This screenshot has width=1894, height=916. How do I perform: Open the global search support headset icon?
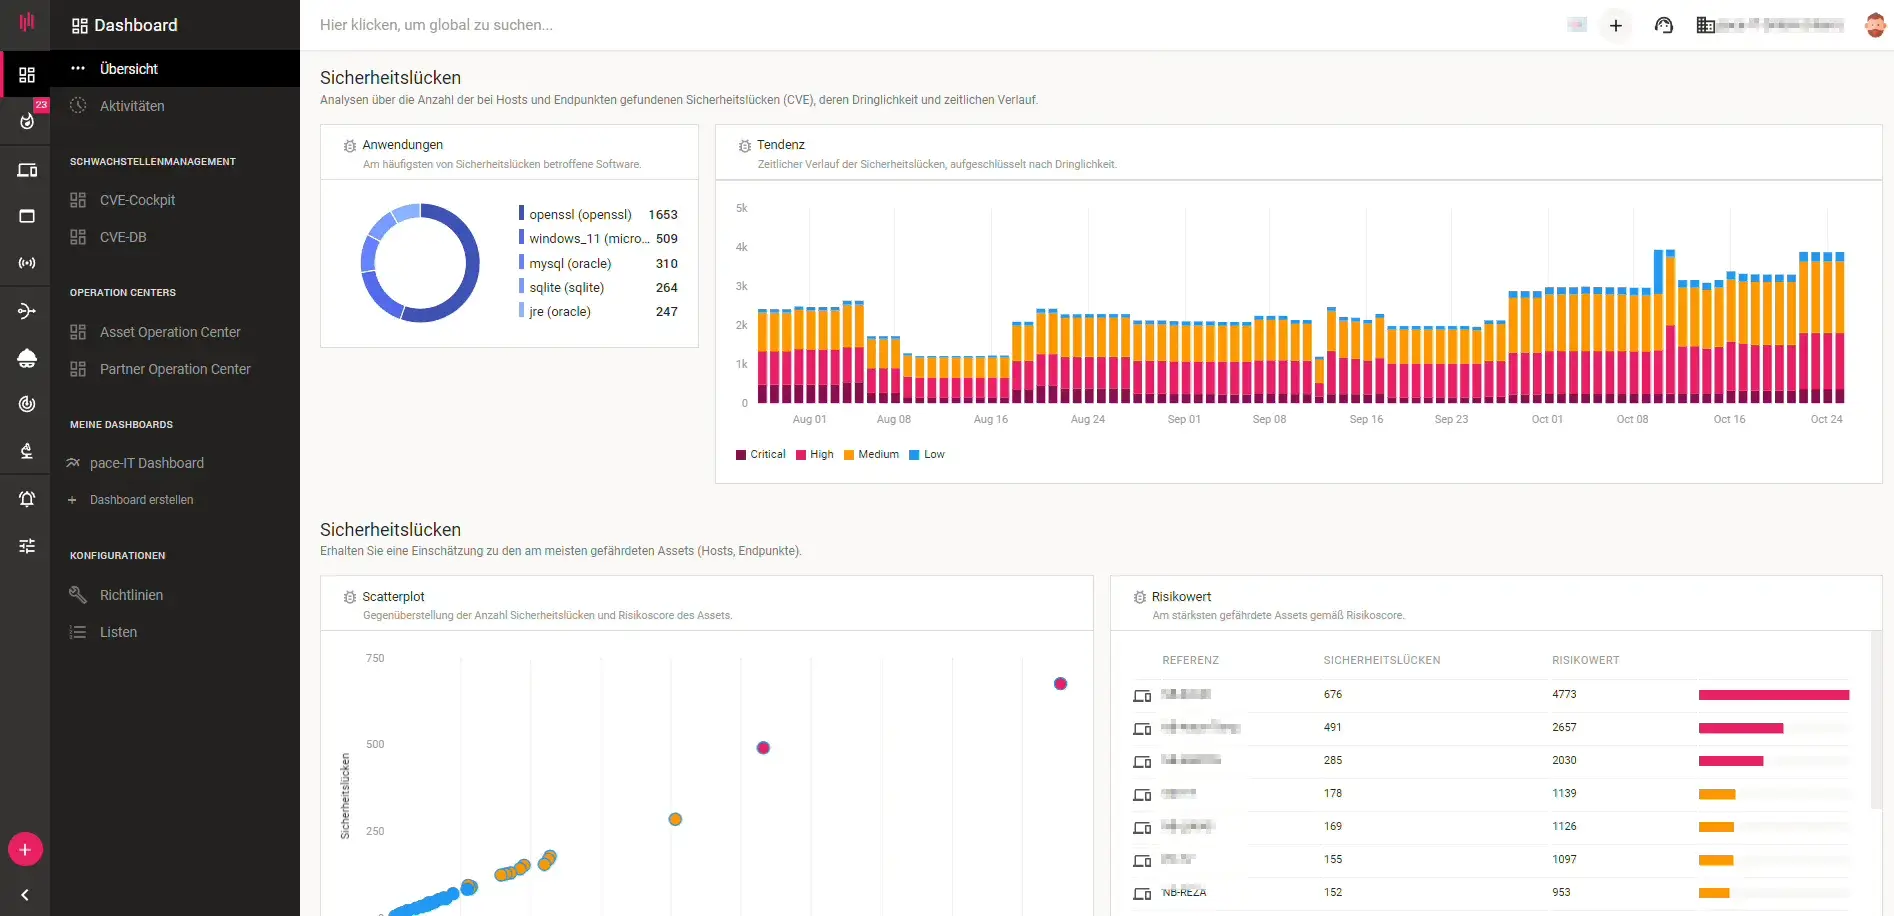1663,25
